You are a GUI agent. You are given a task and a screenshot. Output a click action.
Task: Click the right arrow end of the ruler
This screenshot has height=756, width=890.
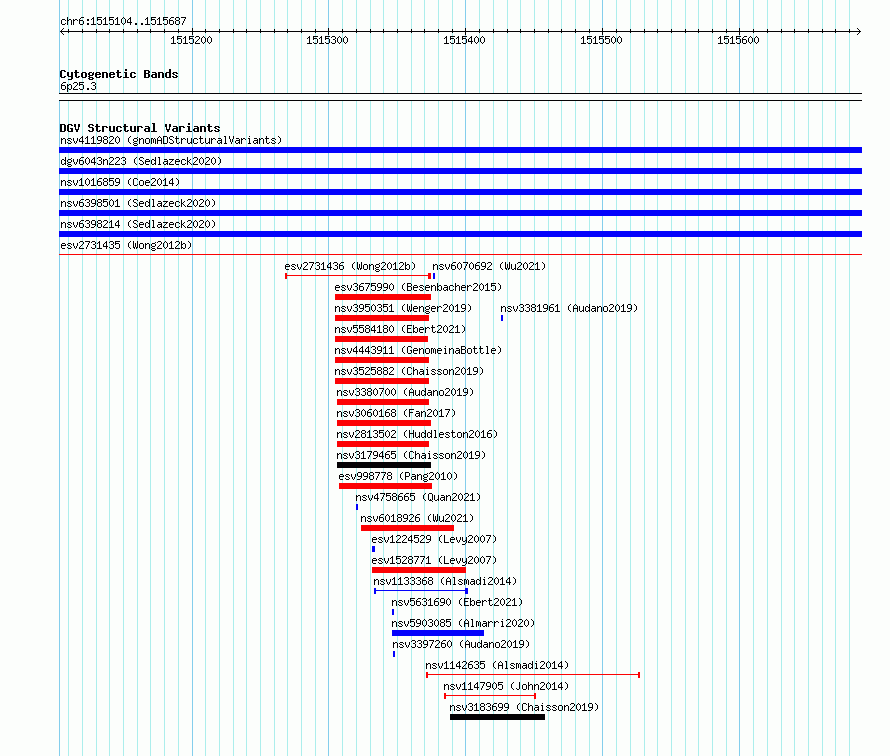(859, 32)
